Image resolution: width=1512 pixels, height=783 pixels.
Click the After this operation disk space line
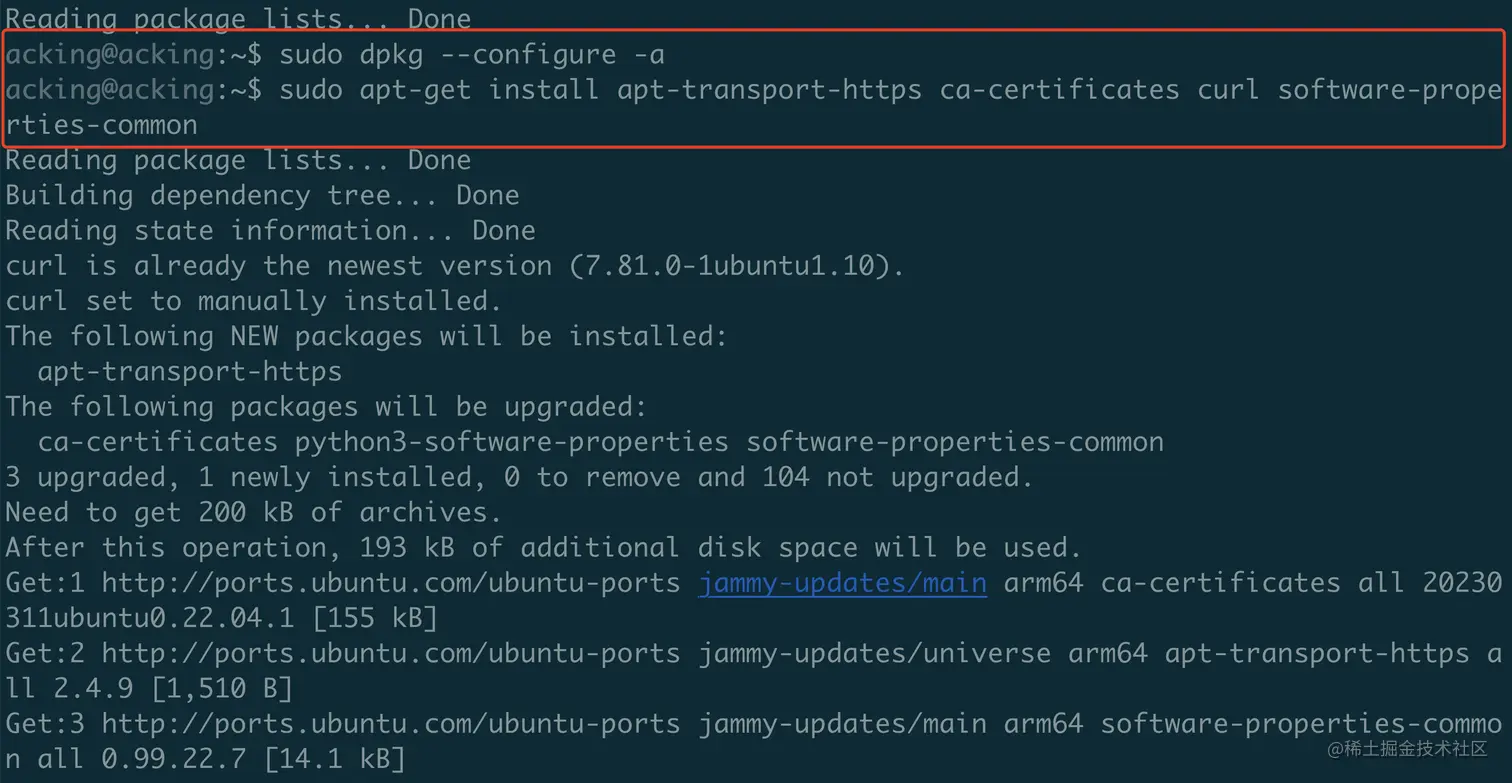pyautogui.click(x=543, y=548)
